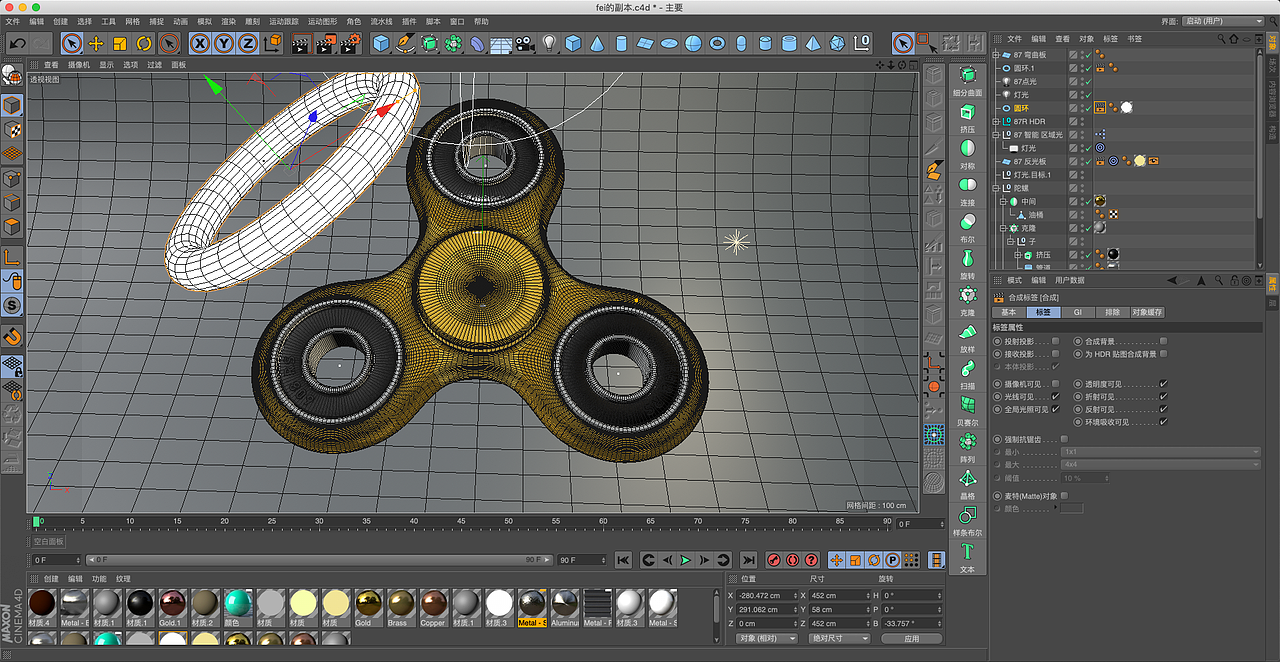Toggle the 接收投影 checkbox
The image size is (1280, 662).
(x=1055, y=354)
